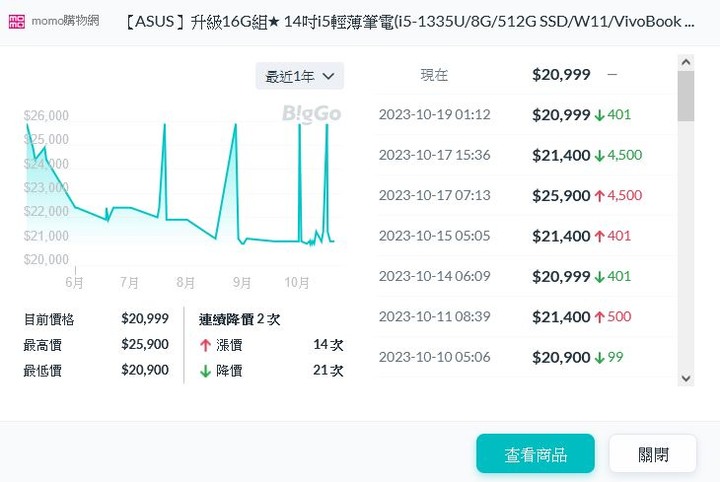Viewport: 720px width, 482px height.
Task: Click the 21 次 price drop count
Action: coord(328,370)
